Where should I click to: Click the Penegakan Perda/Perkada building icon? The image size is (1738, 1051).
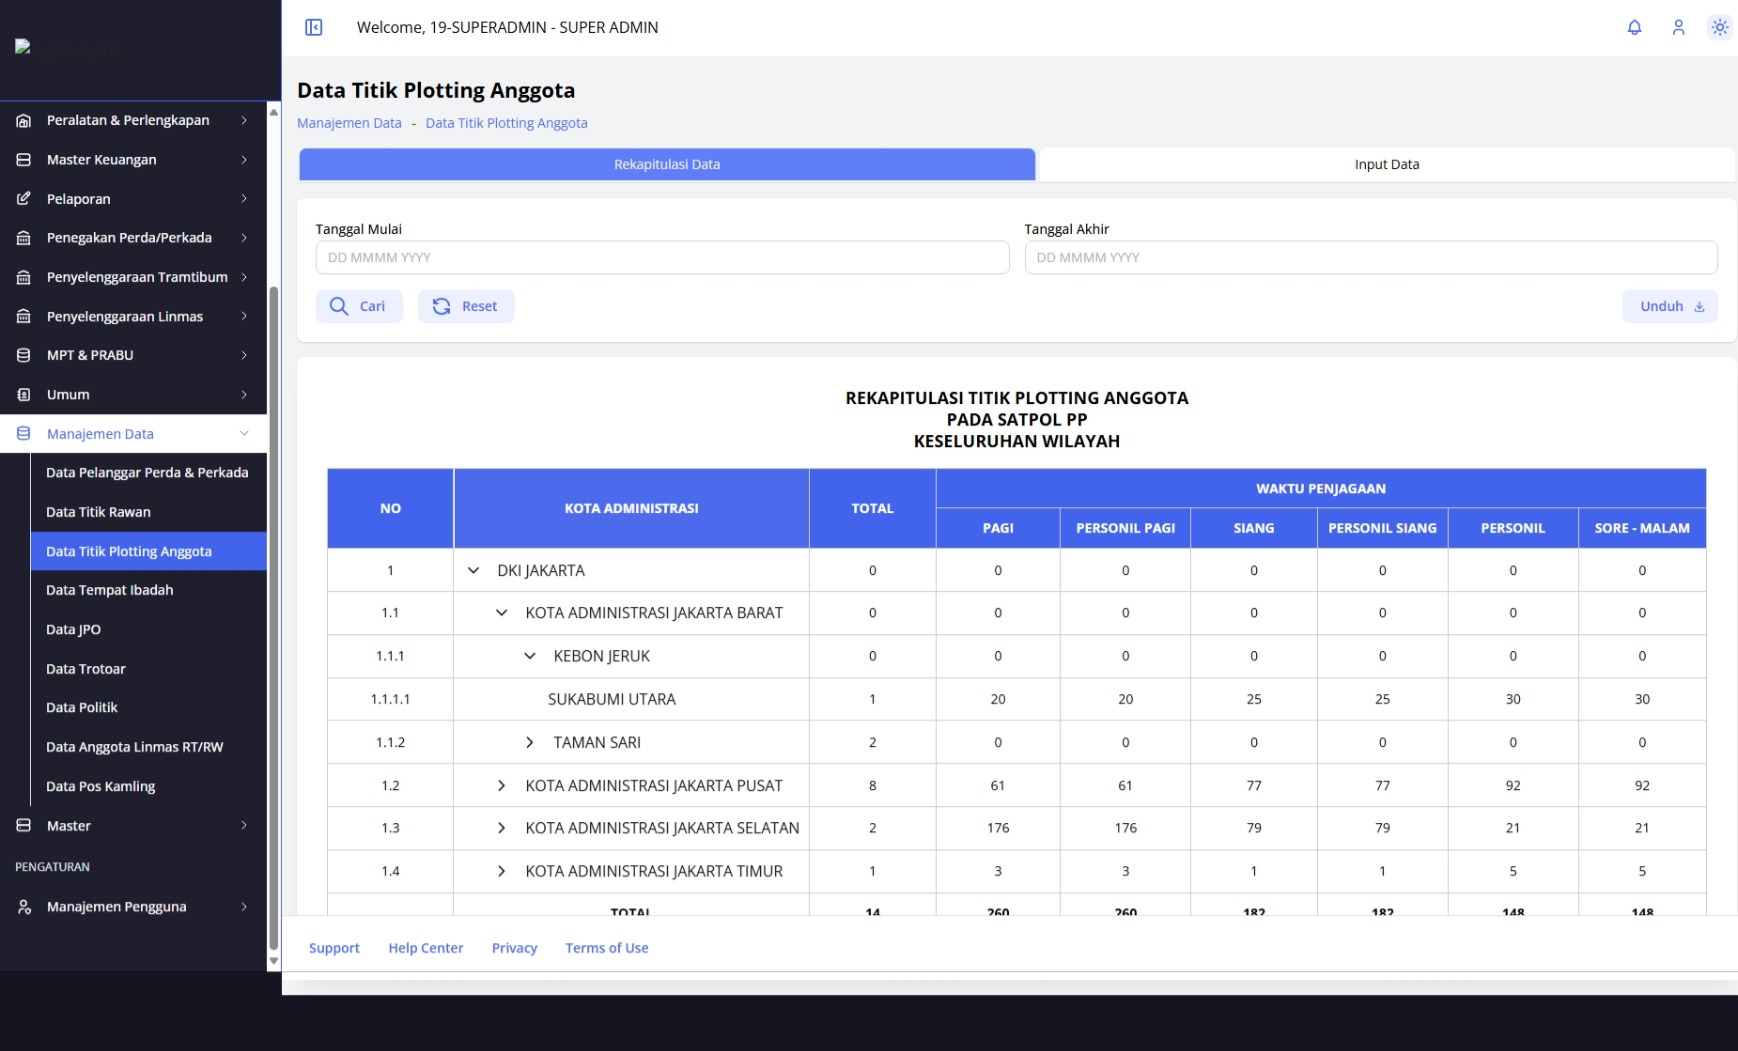click(24, 238)
